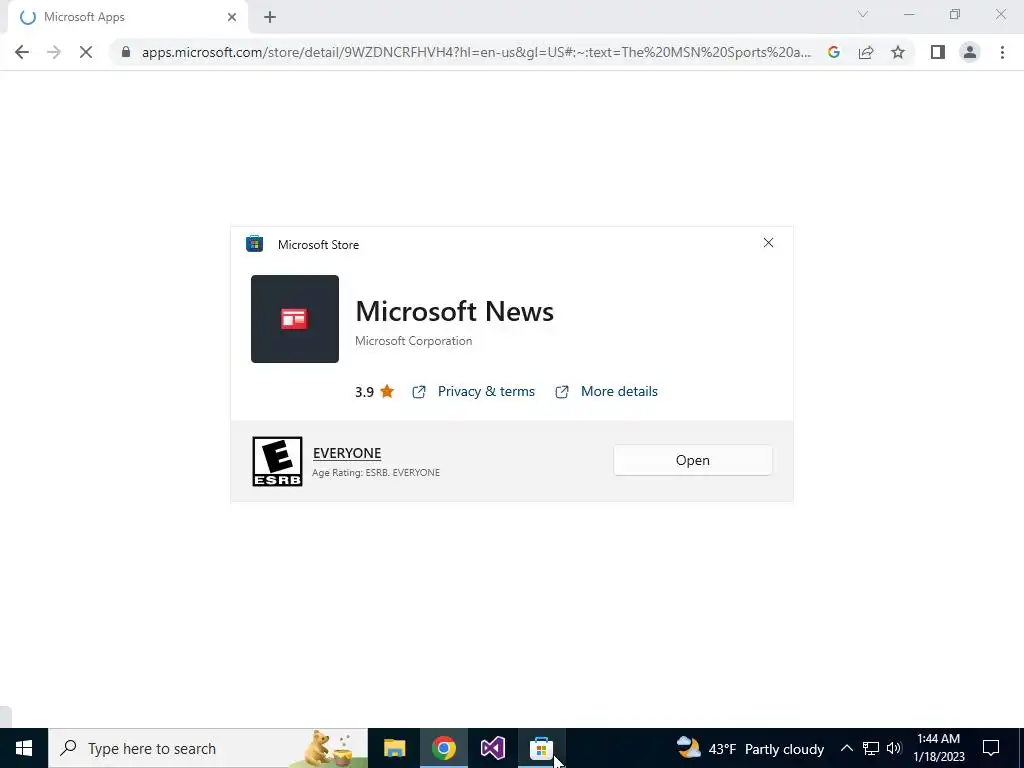The width and height of the screenshot is (1024, 768).
Task: Click the Open button
Action: [x=693, y=460]
